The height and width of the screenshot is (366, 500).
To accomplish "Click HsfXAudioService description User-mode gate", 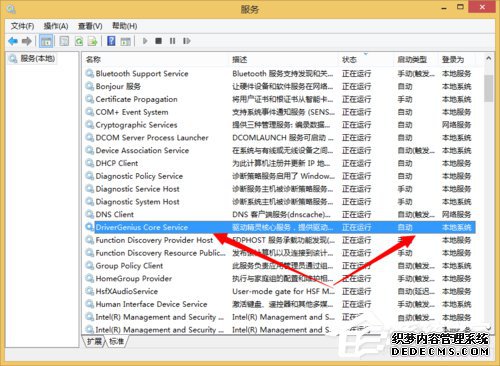I will 283,291.
